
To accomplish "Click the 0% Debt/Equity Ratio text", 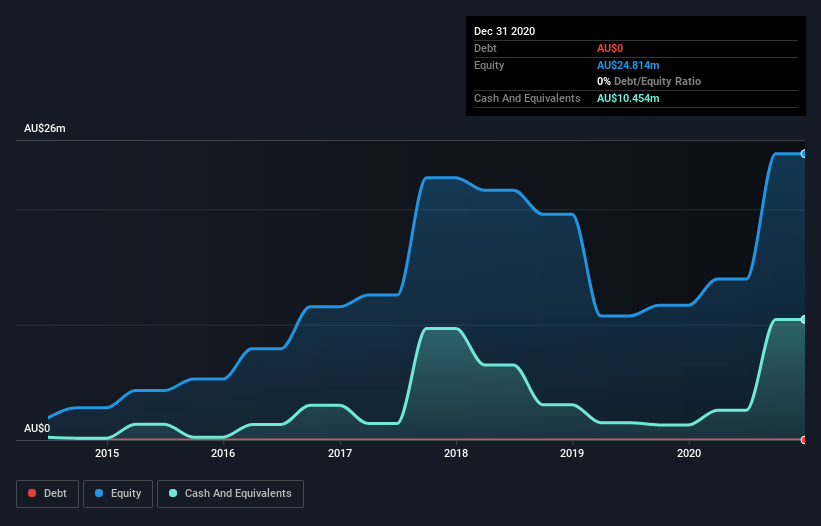I will (649, 81).
